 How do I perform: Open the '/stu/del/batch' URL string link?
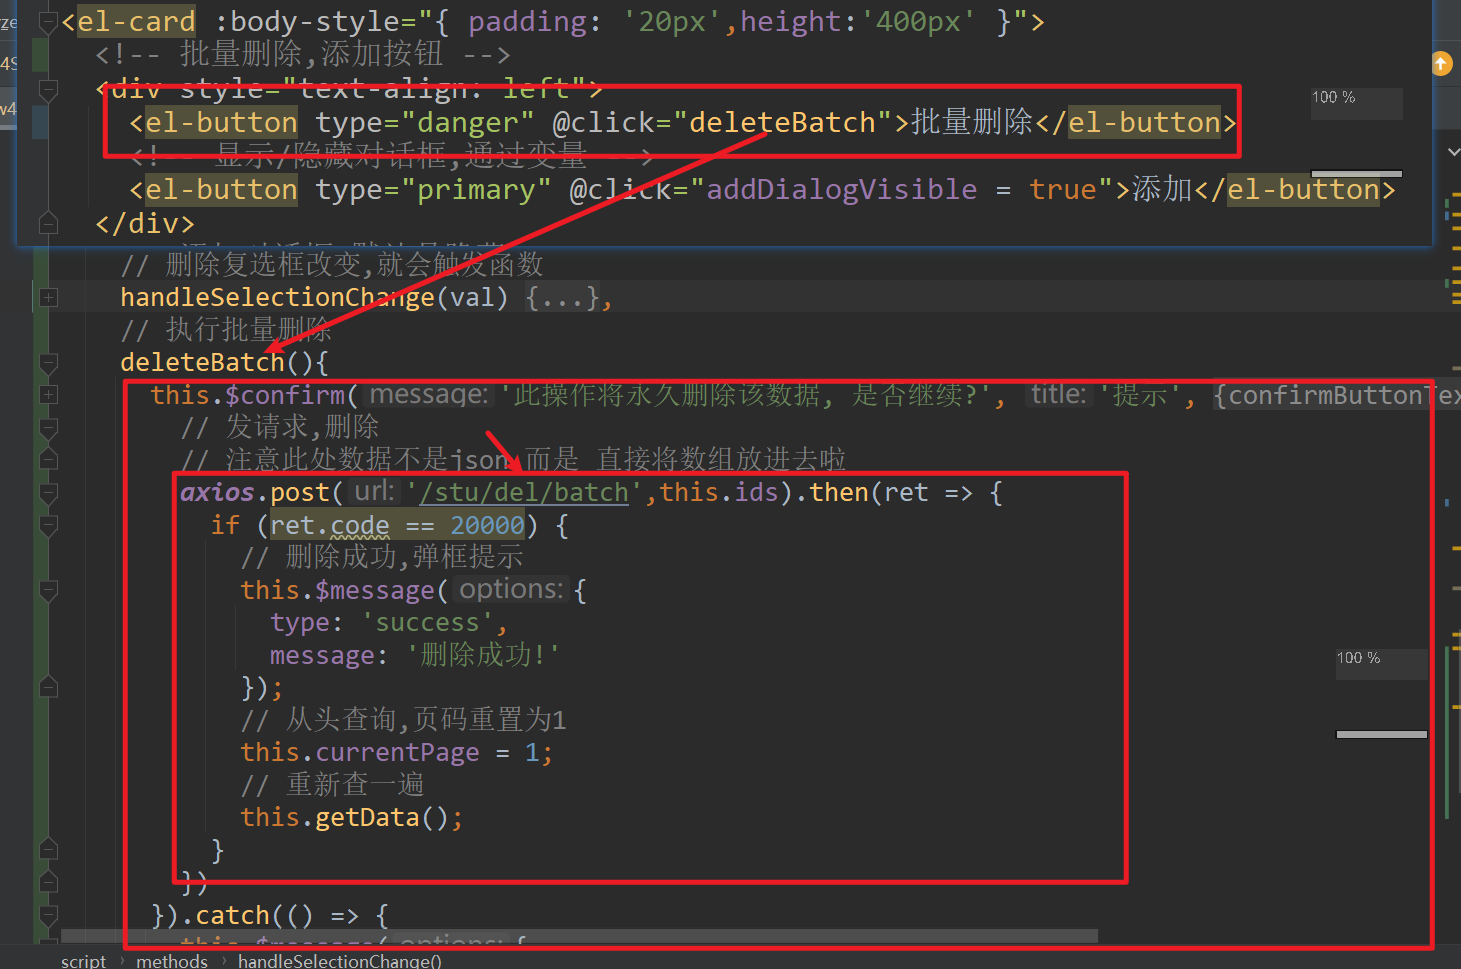pos(524,492)
